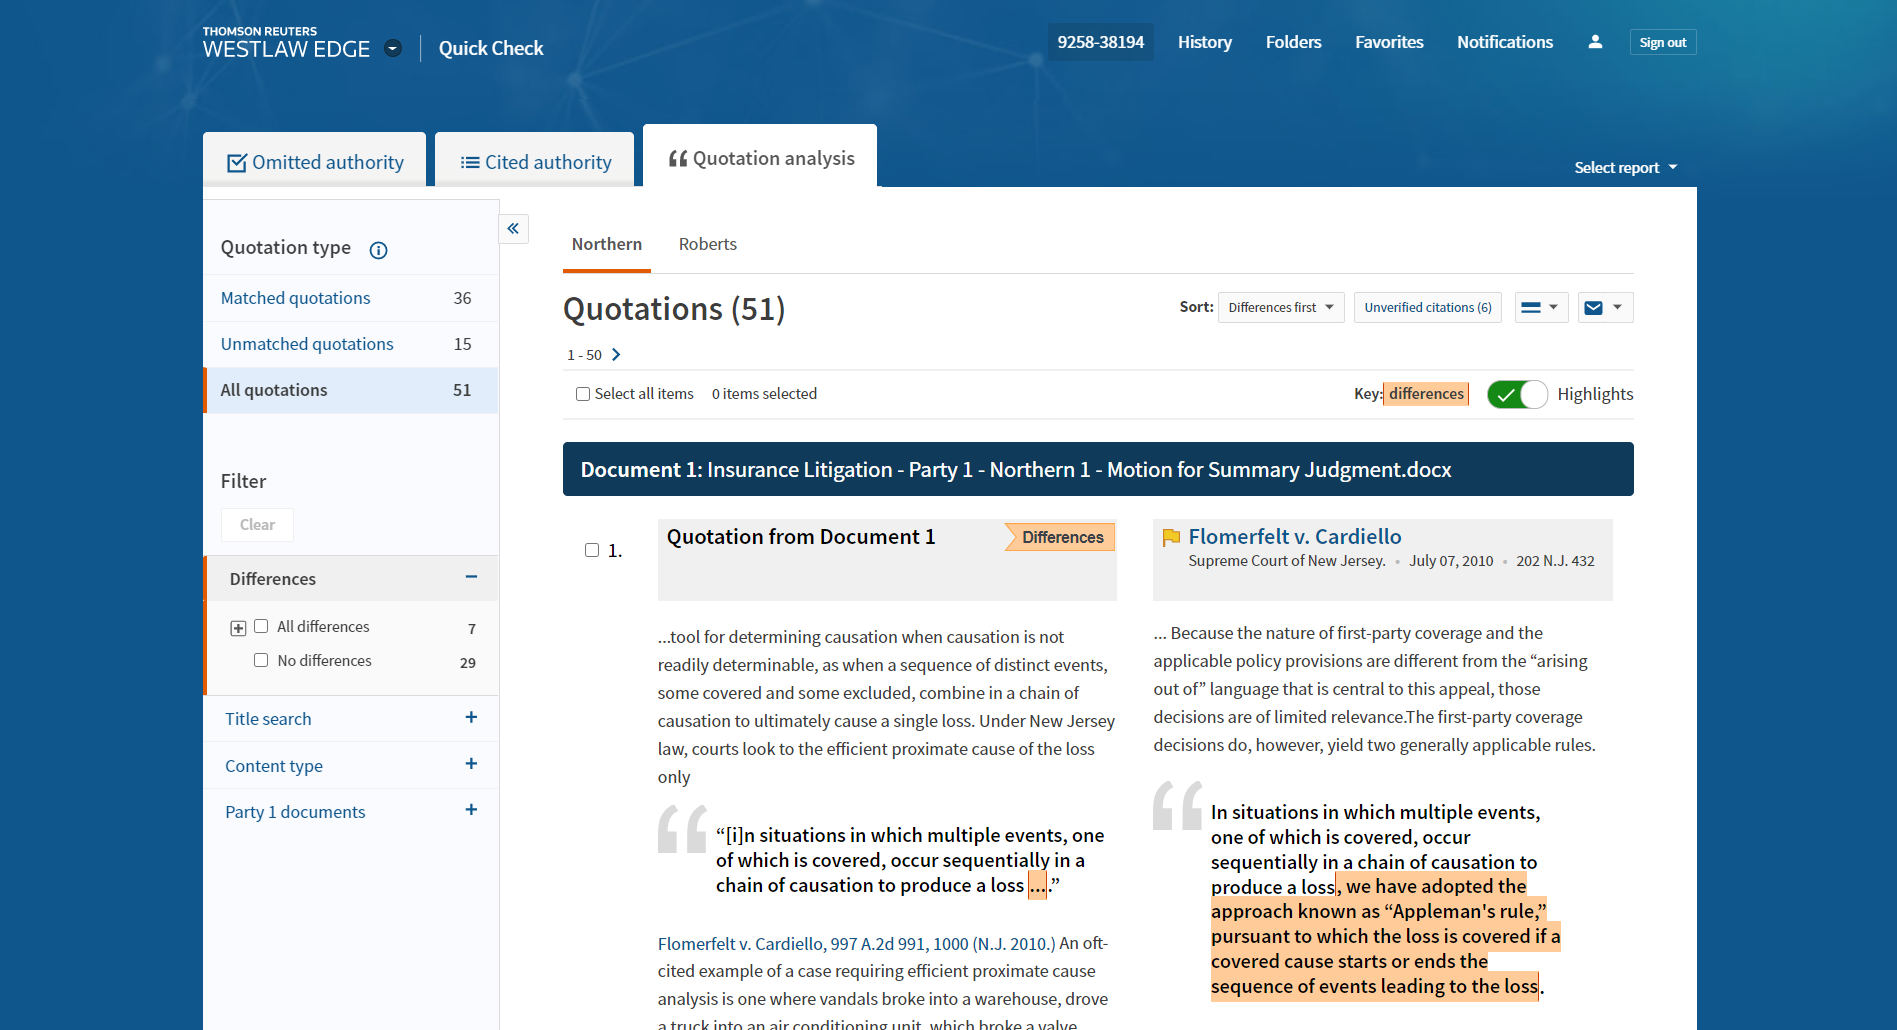Open the Flomerfelt v. Cardiello case link
Viewport: 1897px width, 1030px height.
tap(1294, 537)
